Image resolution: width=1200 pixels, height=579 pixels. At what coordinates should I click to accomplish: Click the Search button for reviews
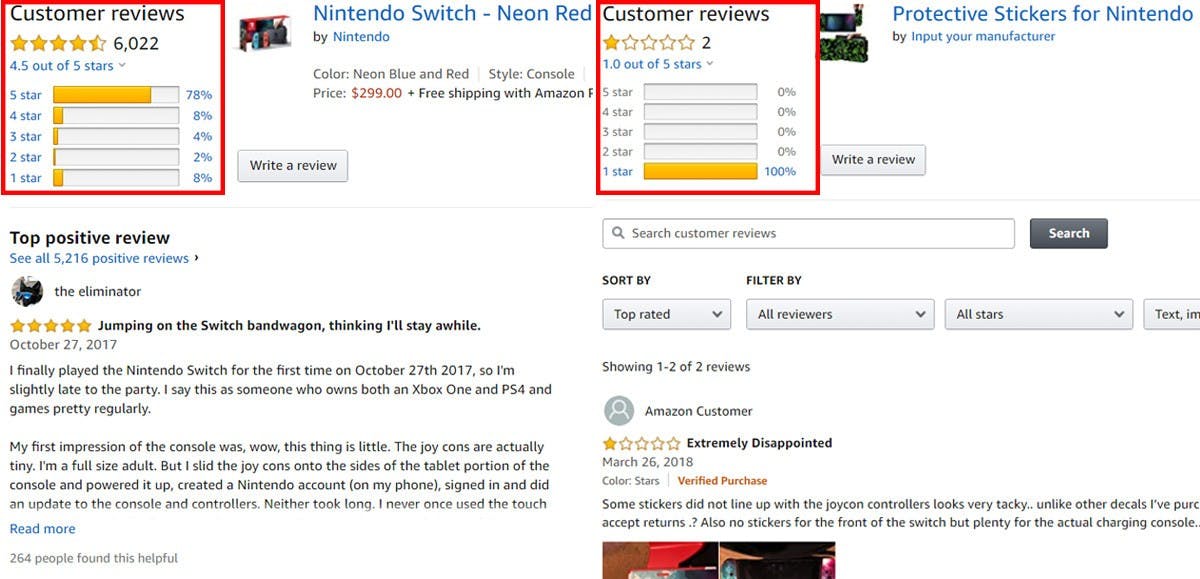pyautogui.click(x=1069, y=233)
